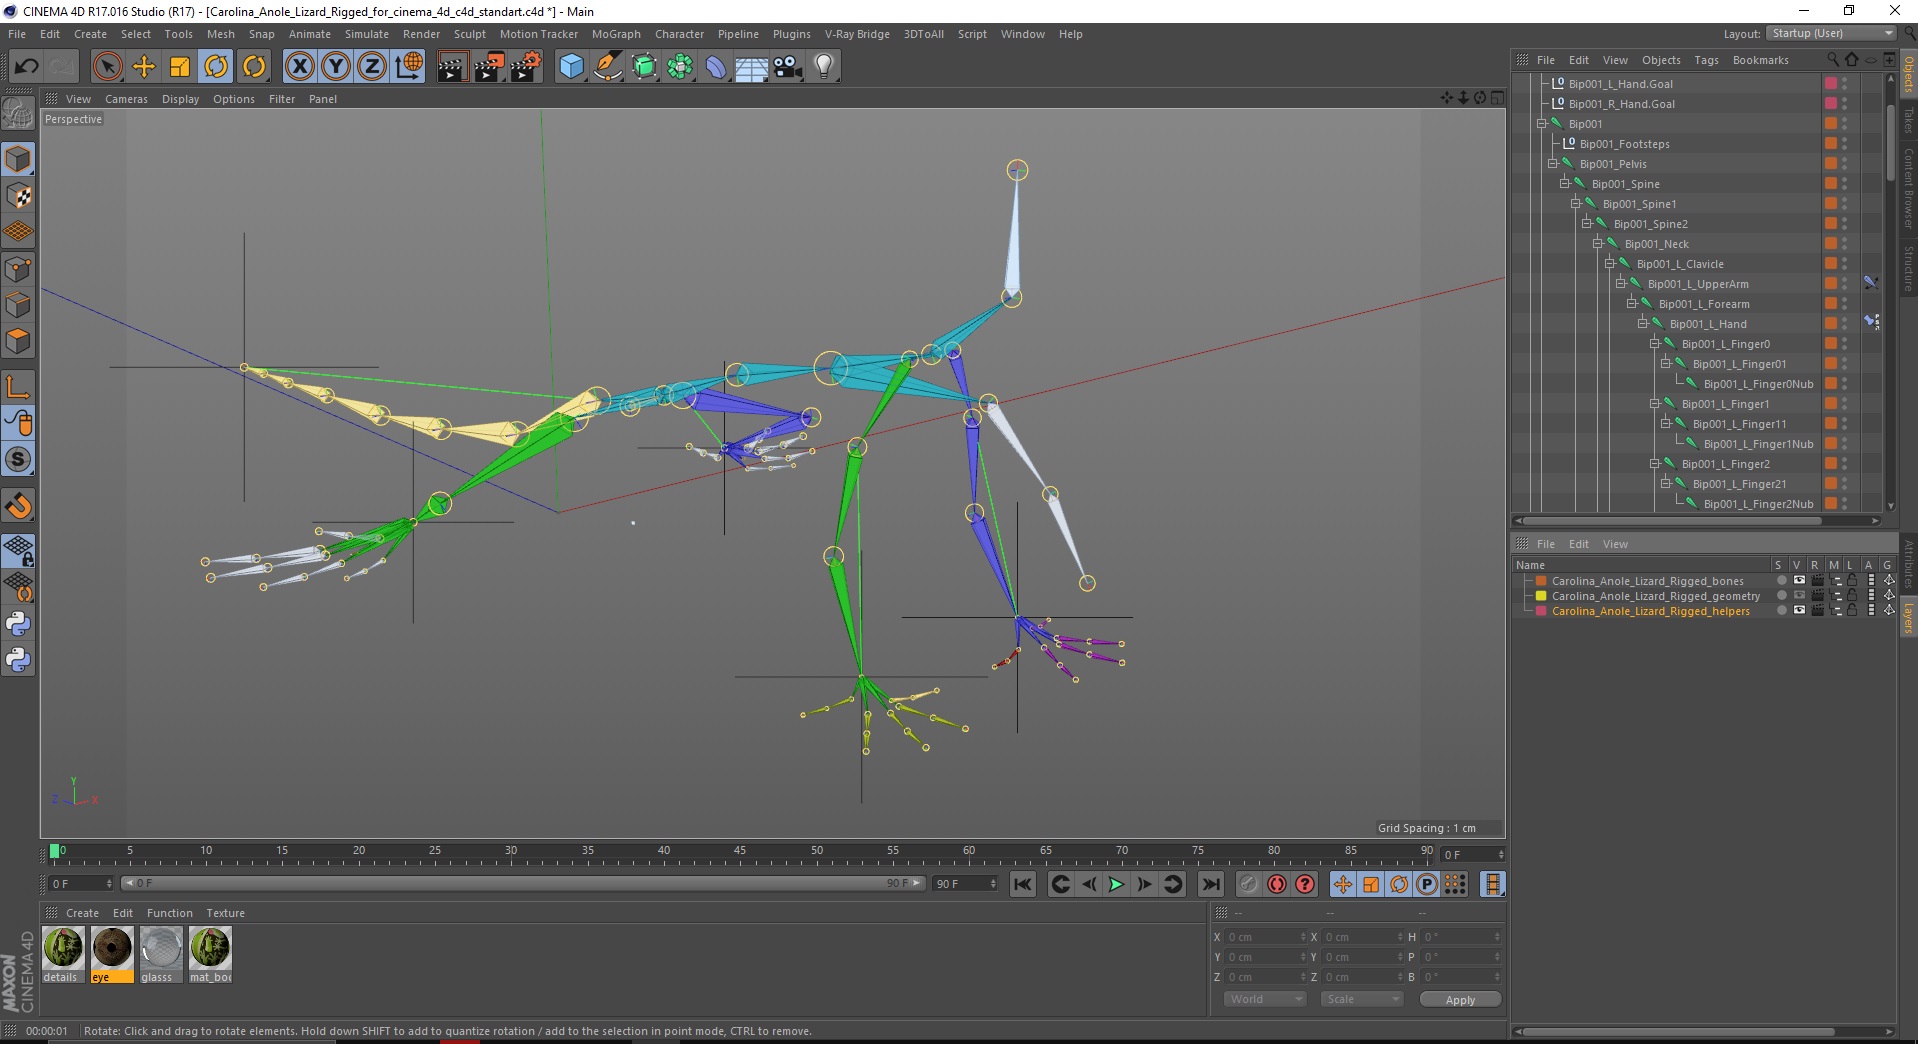
Task: Collapse the Bip001 tree node
Action: [1541, 124]
